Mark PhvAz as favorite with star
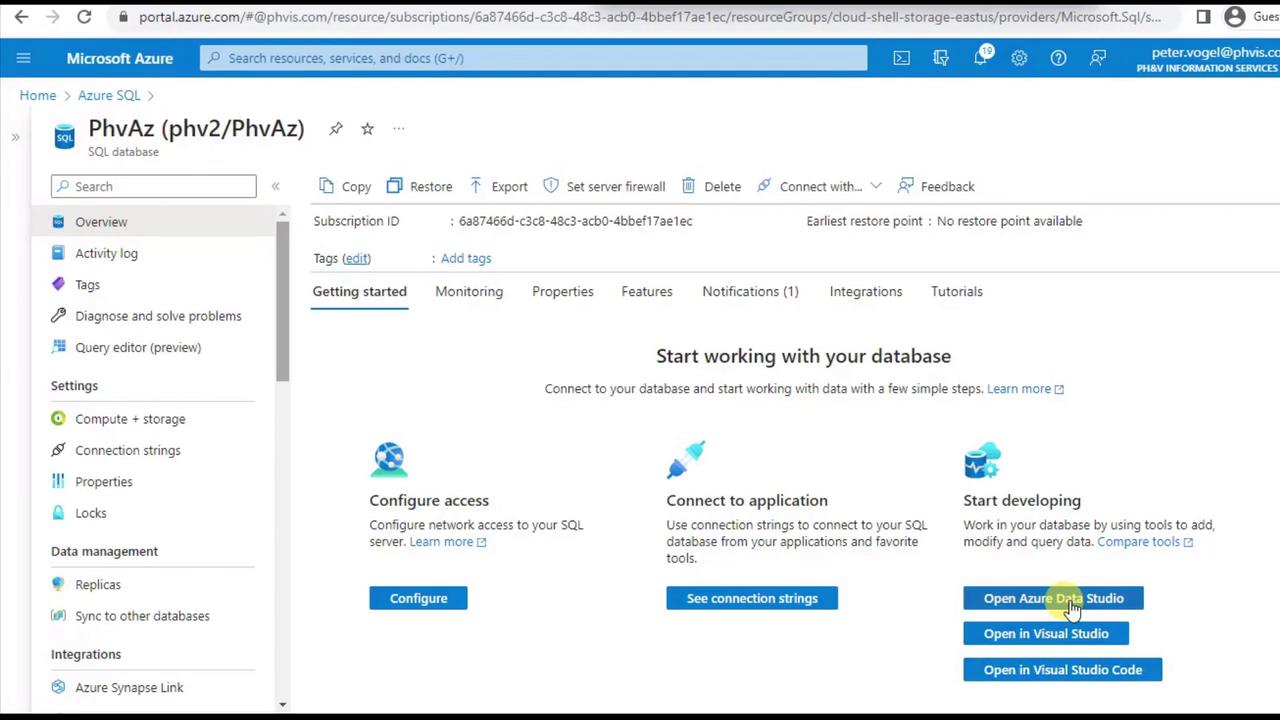 pyautogui.click(x=367, y=128)
